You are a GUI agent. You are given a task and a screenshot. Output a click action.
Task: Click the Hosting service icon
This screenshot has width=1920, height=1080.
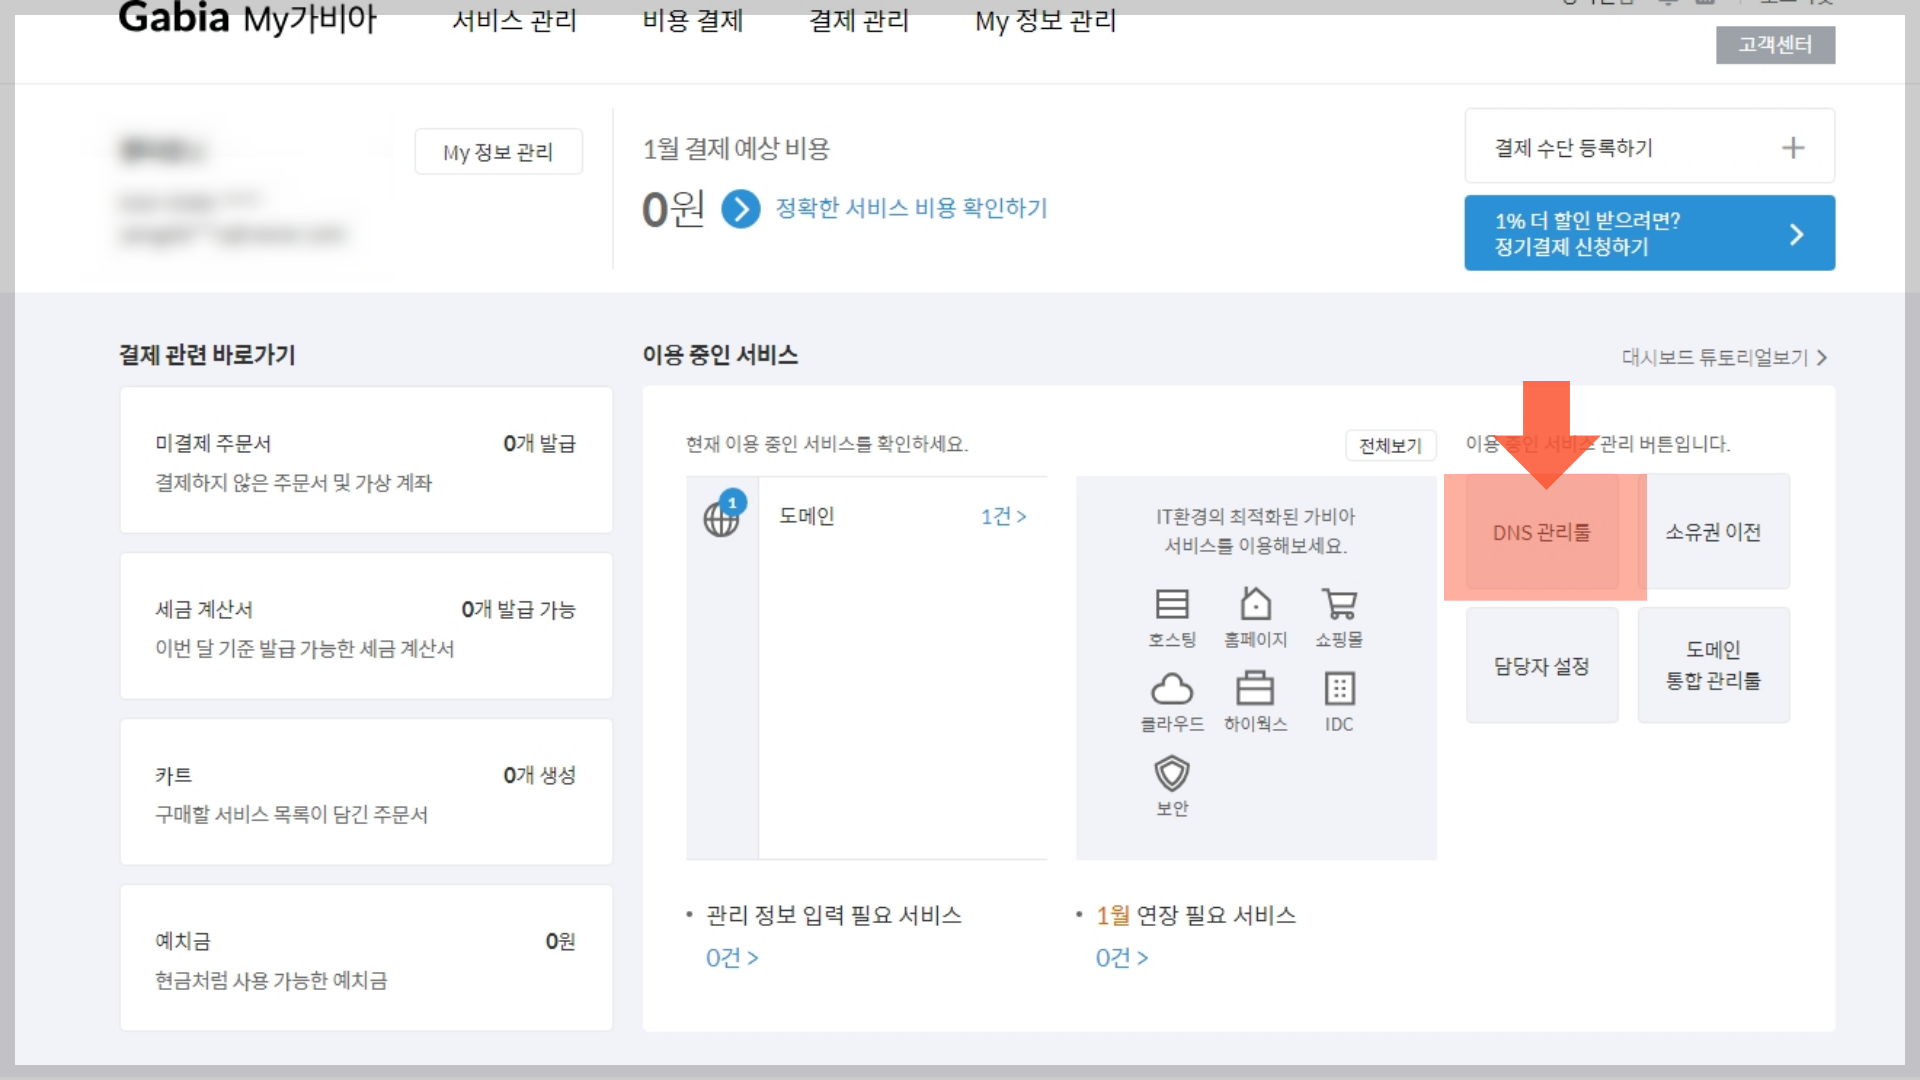pos(1171,605)
